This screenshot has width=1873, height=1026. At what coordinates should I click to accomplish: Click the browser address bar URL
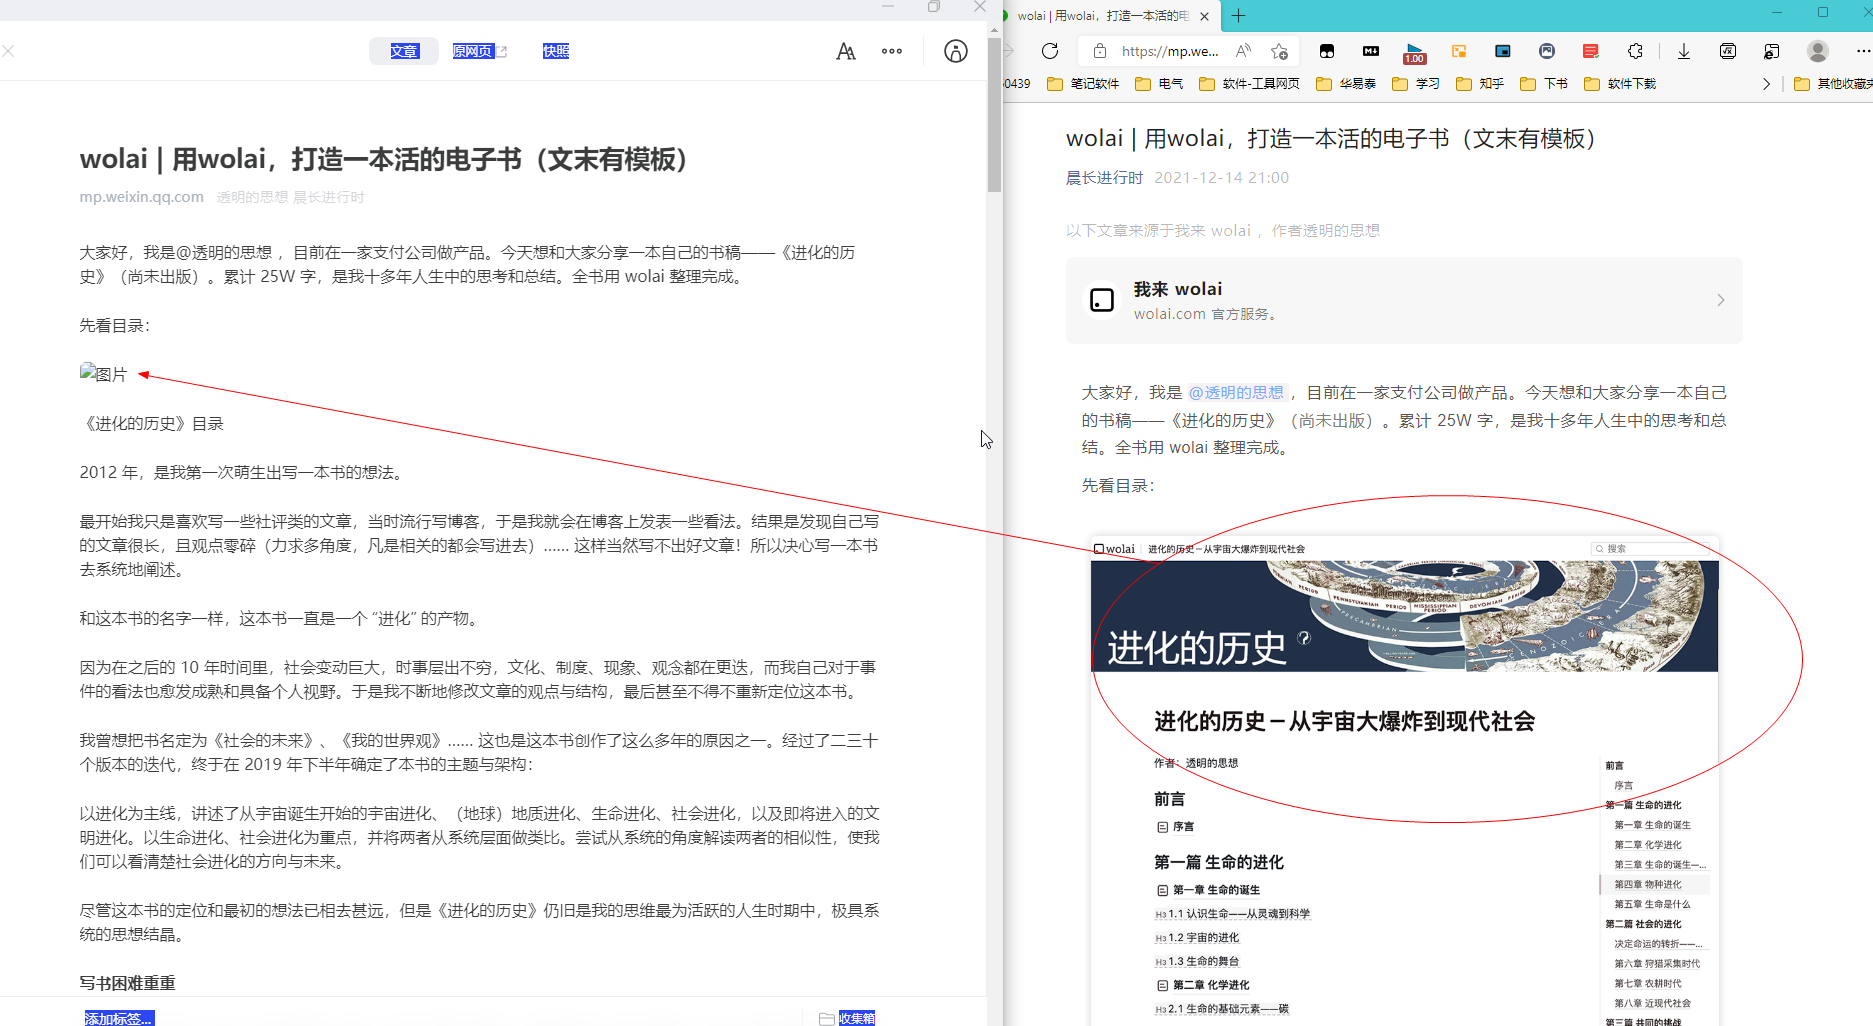click(x=1170, y=51)
